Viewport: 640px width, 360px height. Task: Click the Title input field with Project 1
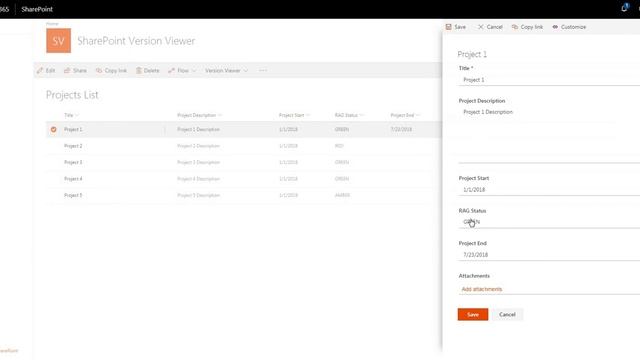pyautogui.click(x=549, y=80)
